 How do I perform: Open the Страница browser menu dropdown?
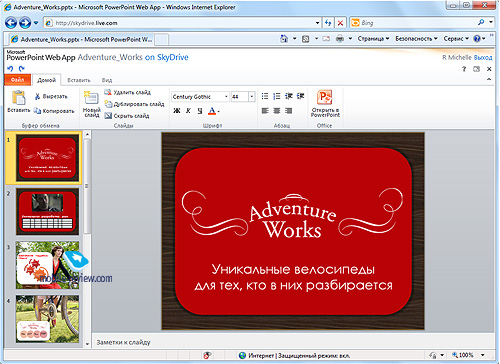(373, 39)
